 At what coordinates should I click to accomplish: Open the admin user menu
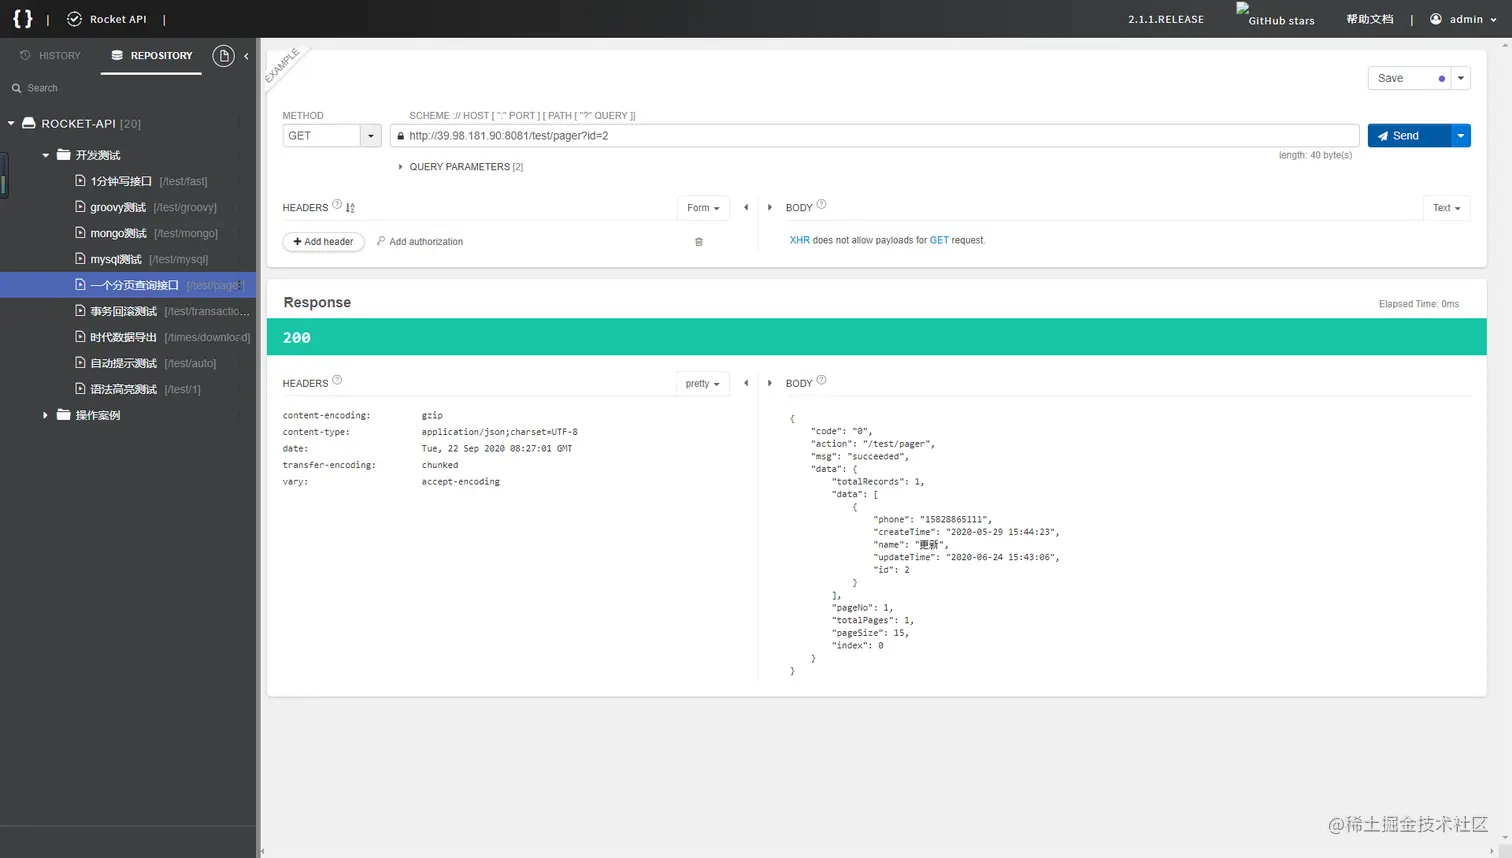pyautogui.click(x=1463, y=19)
